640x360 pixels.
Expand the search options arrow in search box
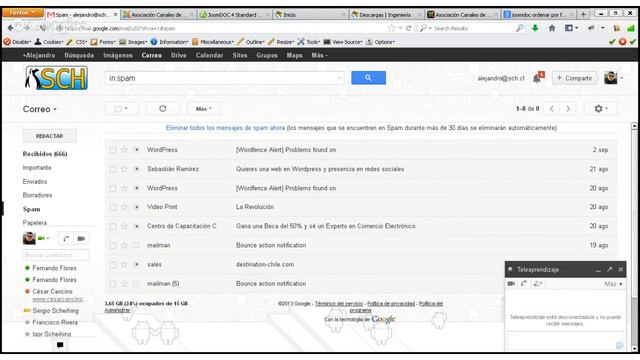(x=339, y=78)
